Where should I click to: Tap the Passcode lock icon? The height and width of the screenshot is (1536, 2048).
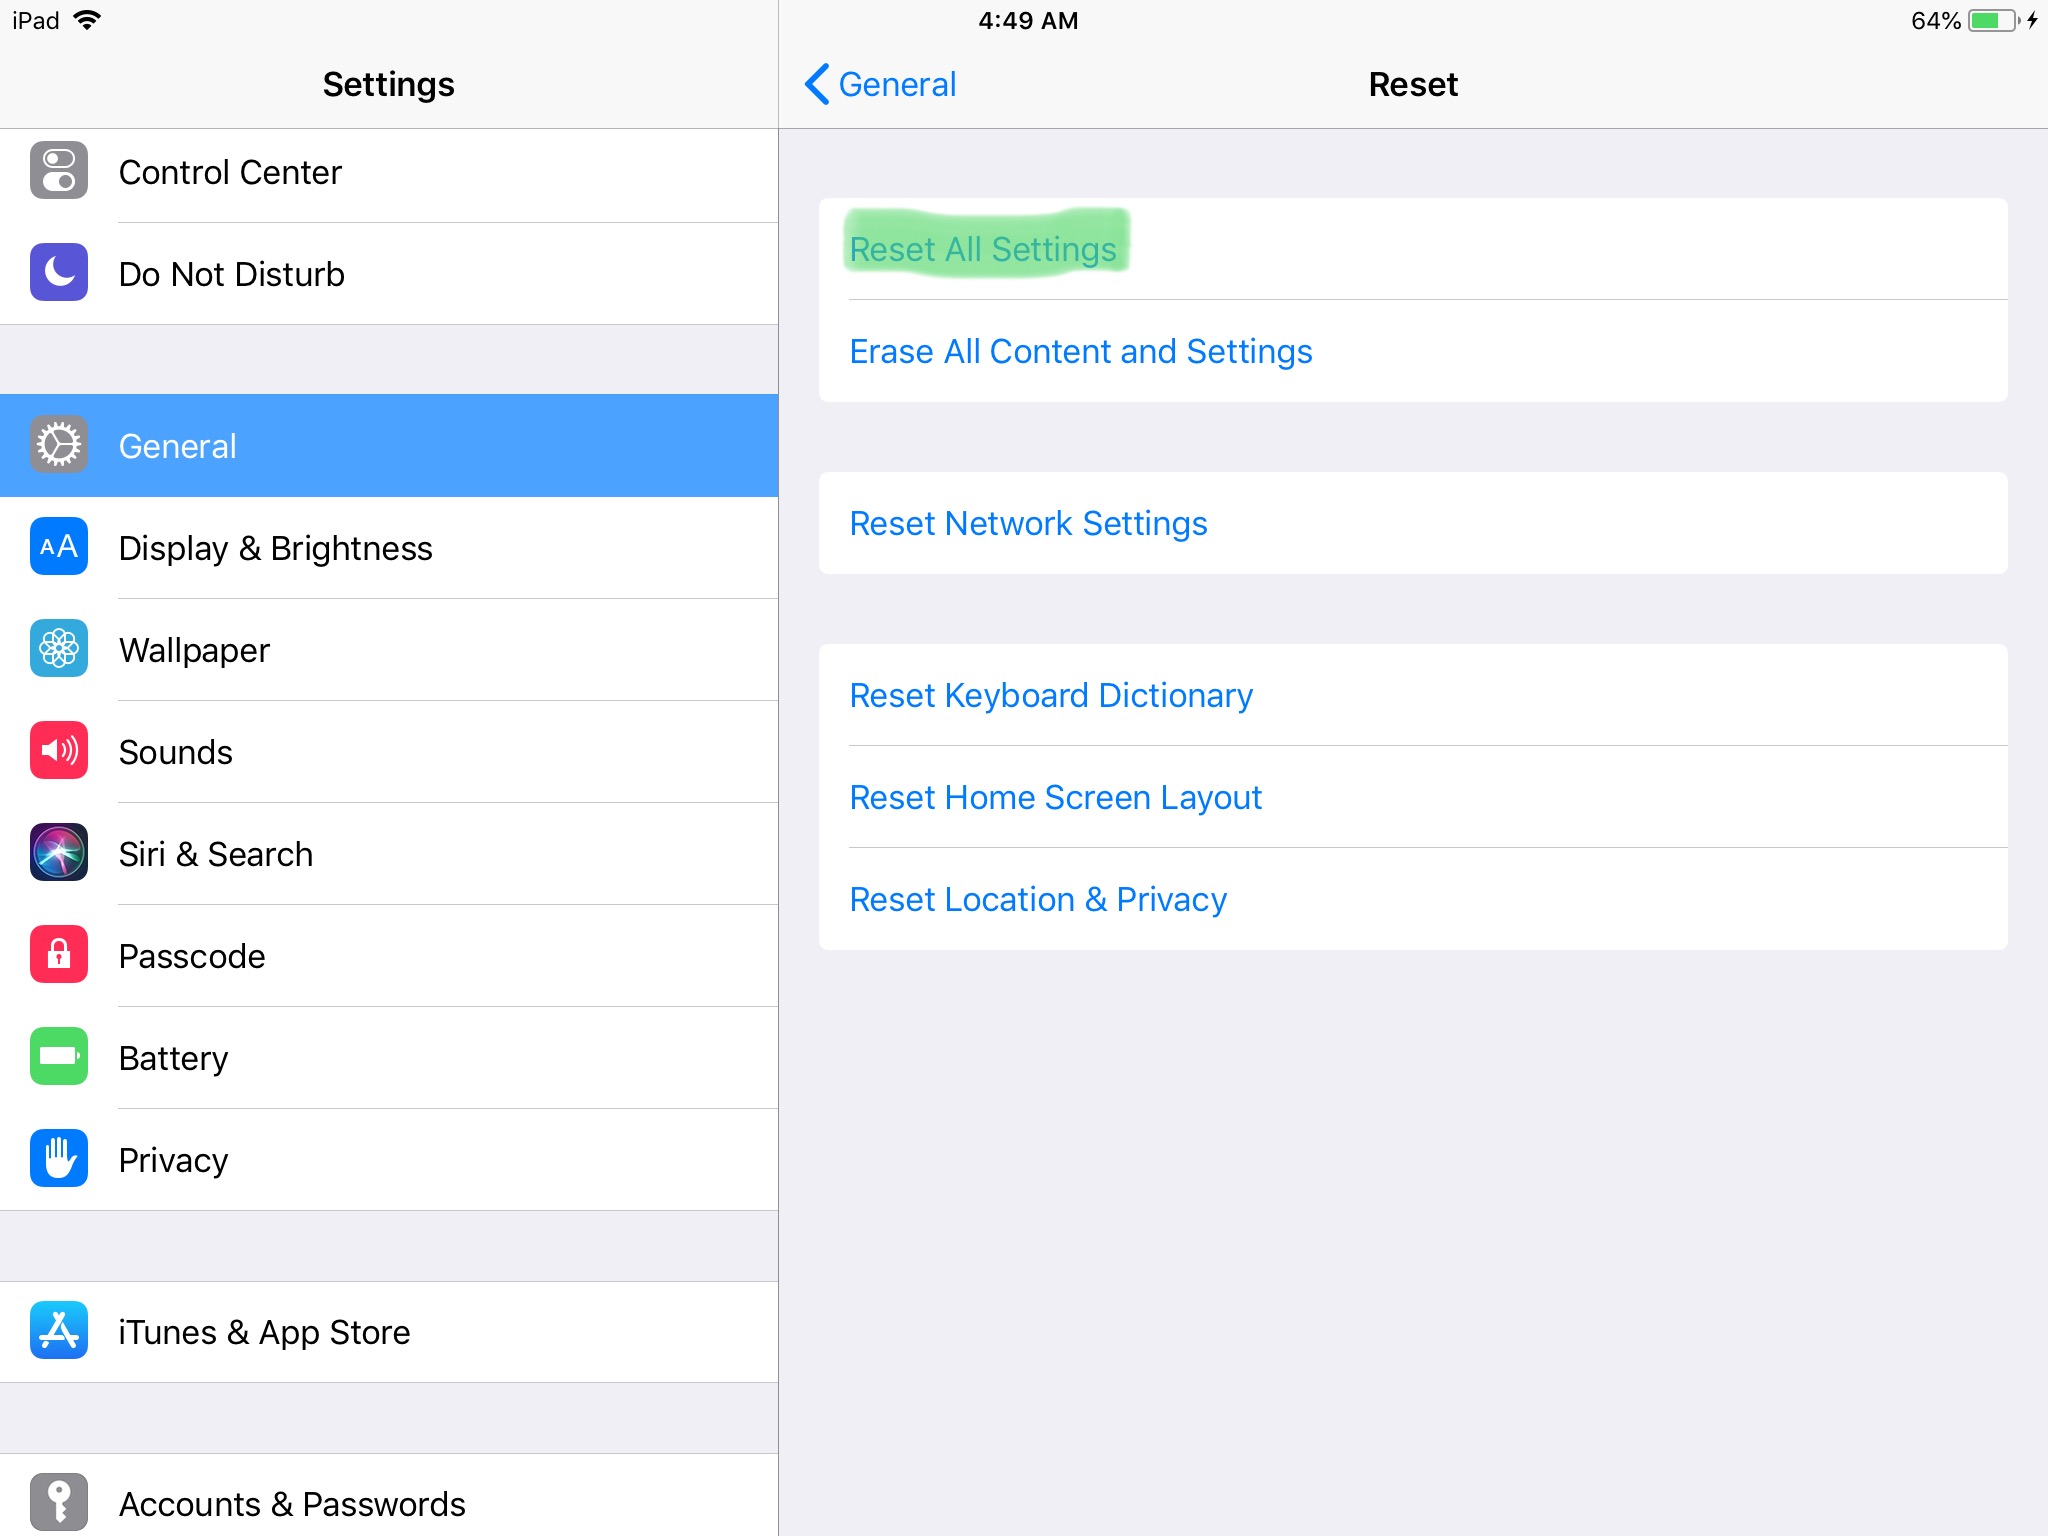[59, 955]
